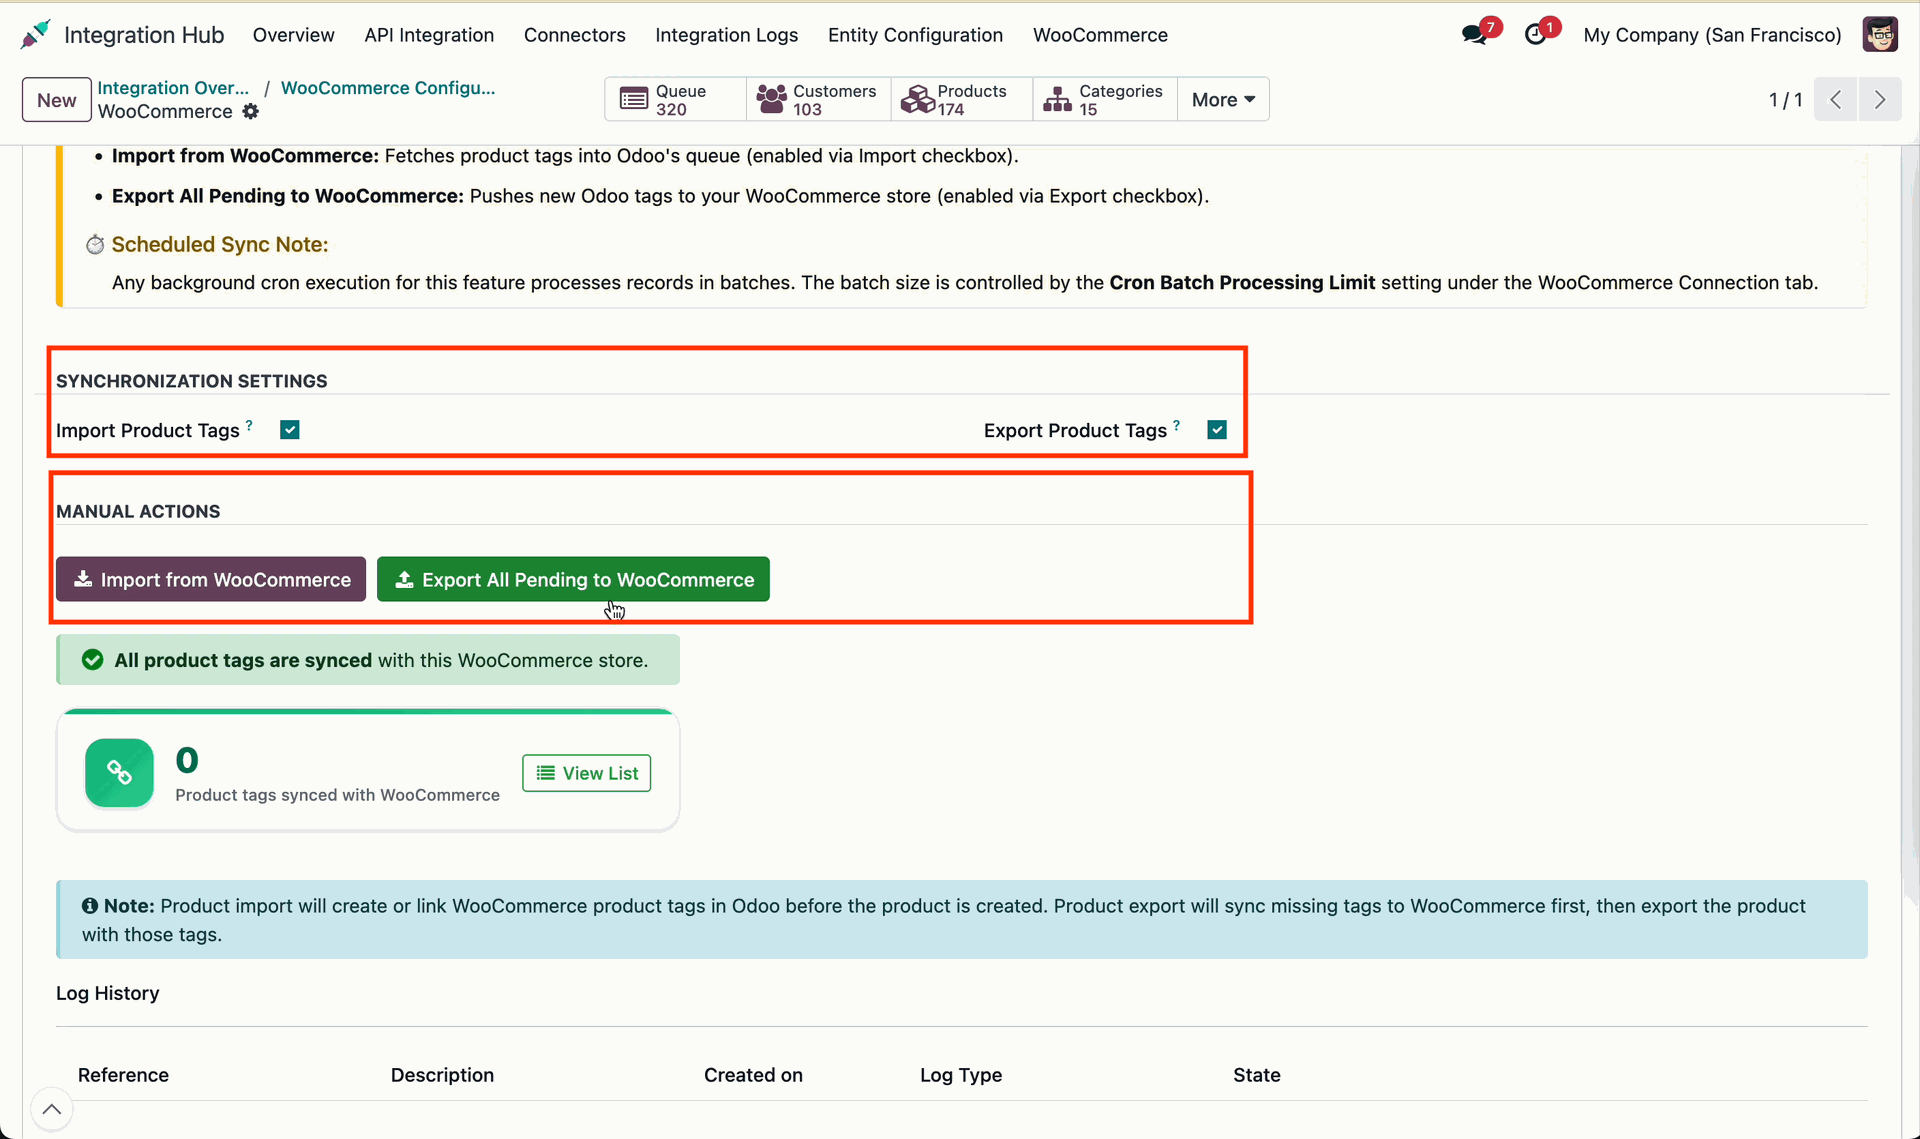Click the Integration Hub app title

click(x=144, y=35)
